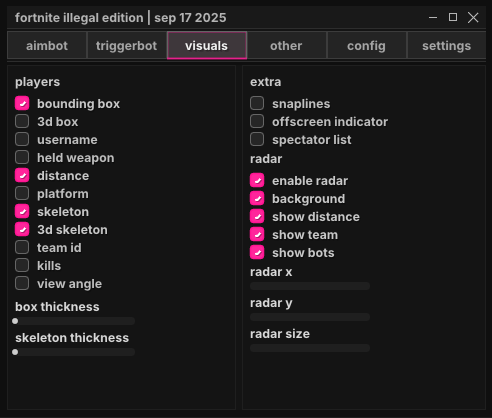Click the window title text 'fortnite illegal edition'
Image resolution: width=492 pixels, height=418 pixels.
79,18
